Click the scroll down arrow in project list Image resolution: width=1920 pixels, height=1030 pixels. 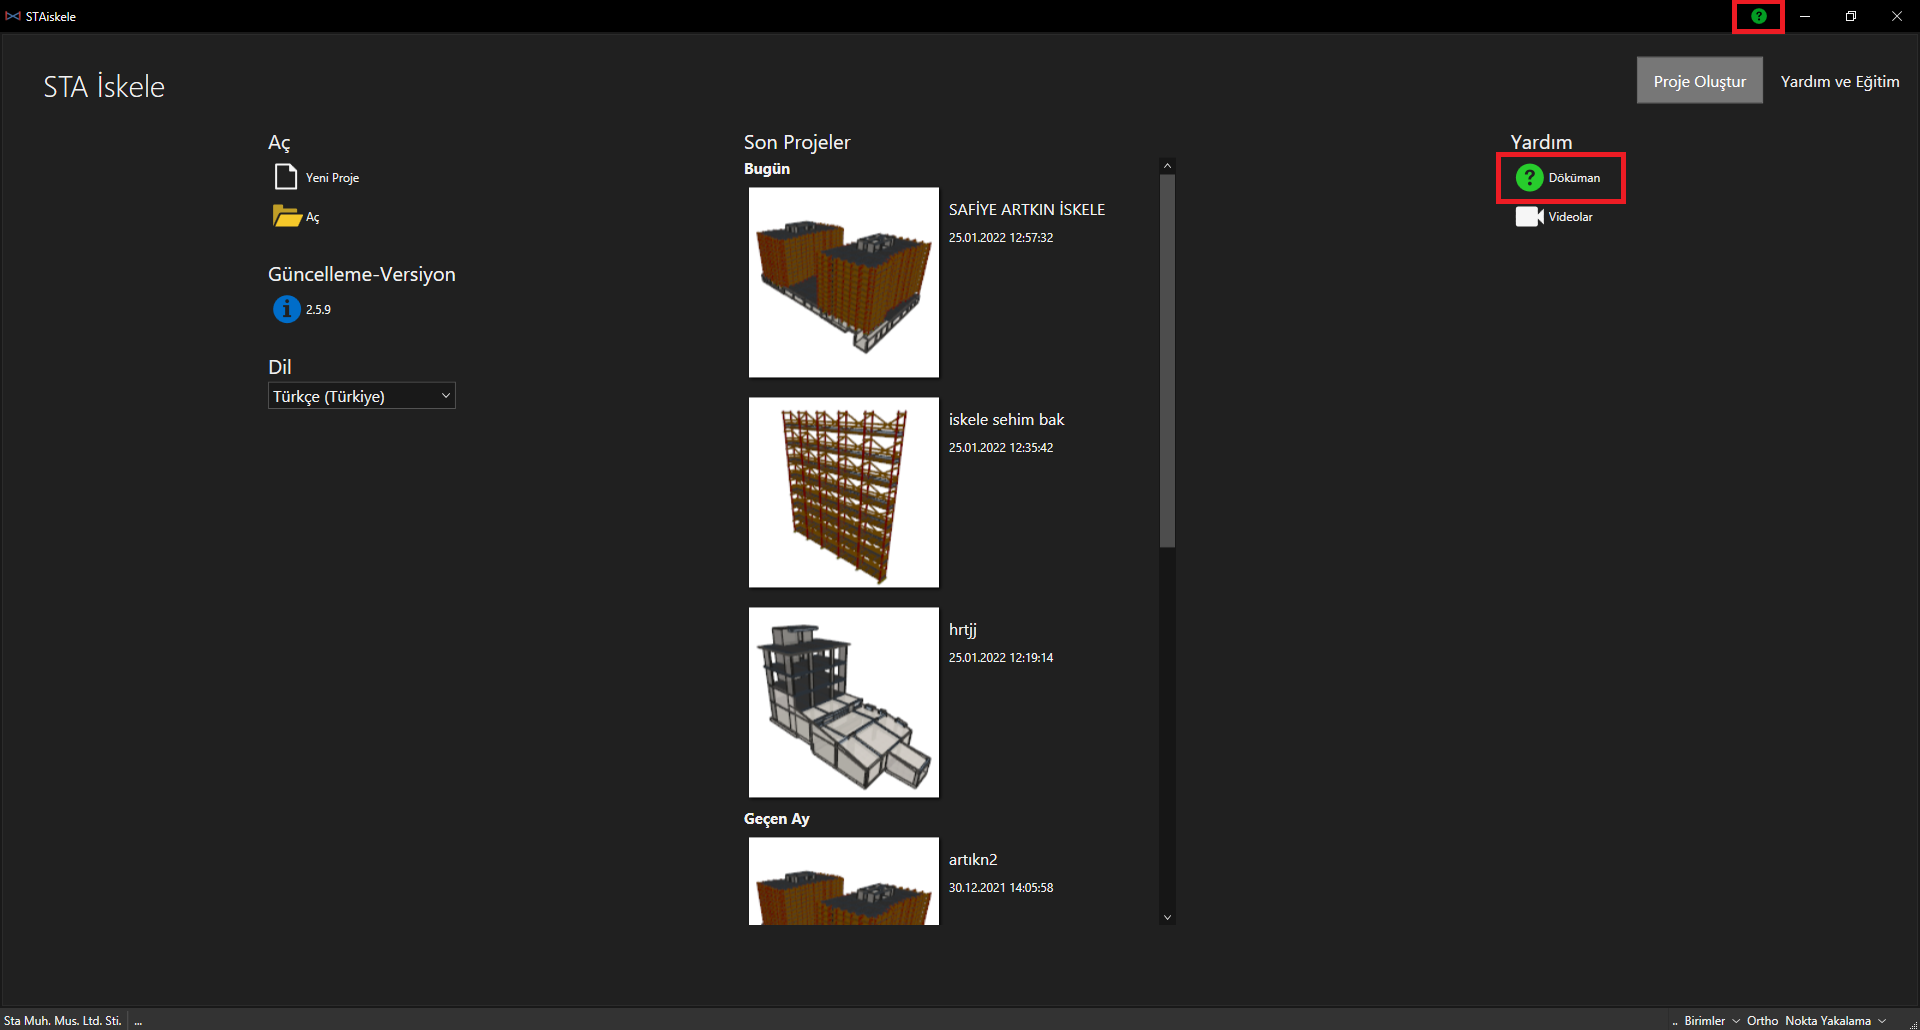[1167, 917]
